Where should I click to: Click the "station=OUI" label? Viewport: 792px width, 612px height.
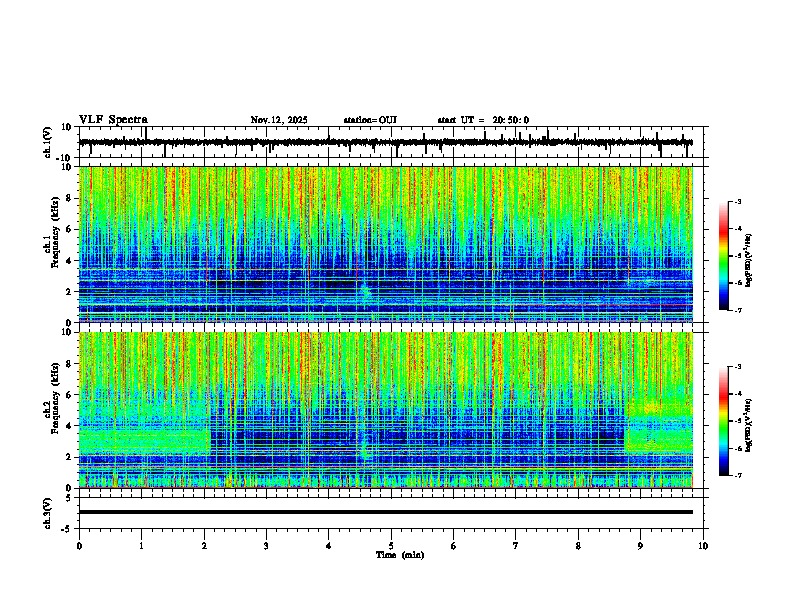[370, 120]
